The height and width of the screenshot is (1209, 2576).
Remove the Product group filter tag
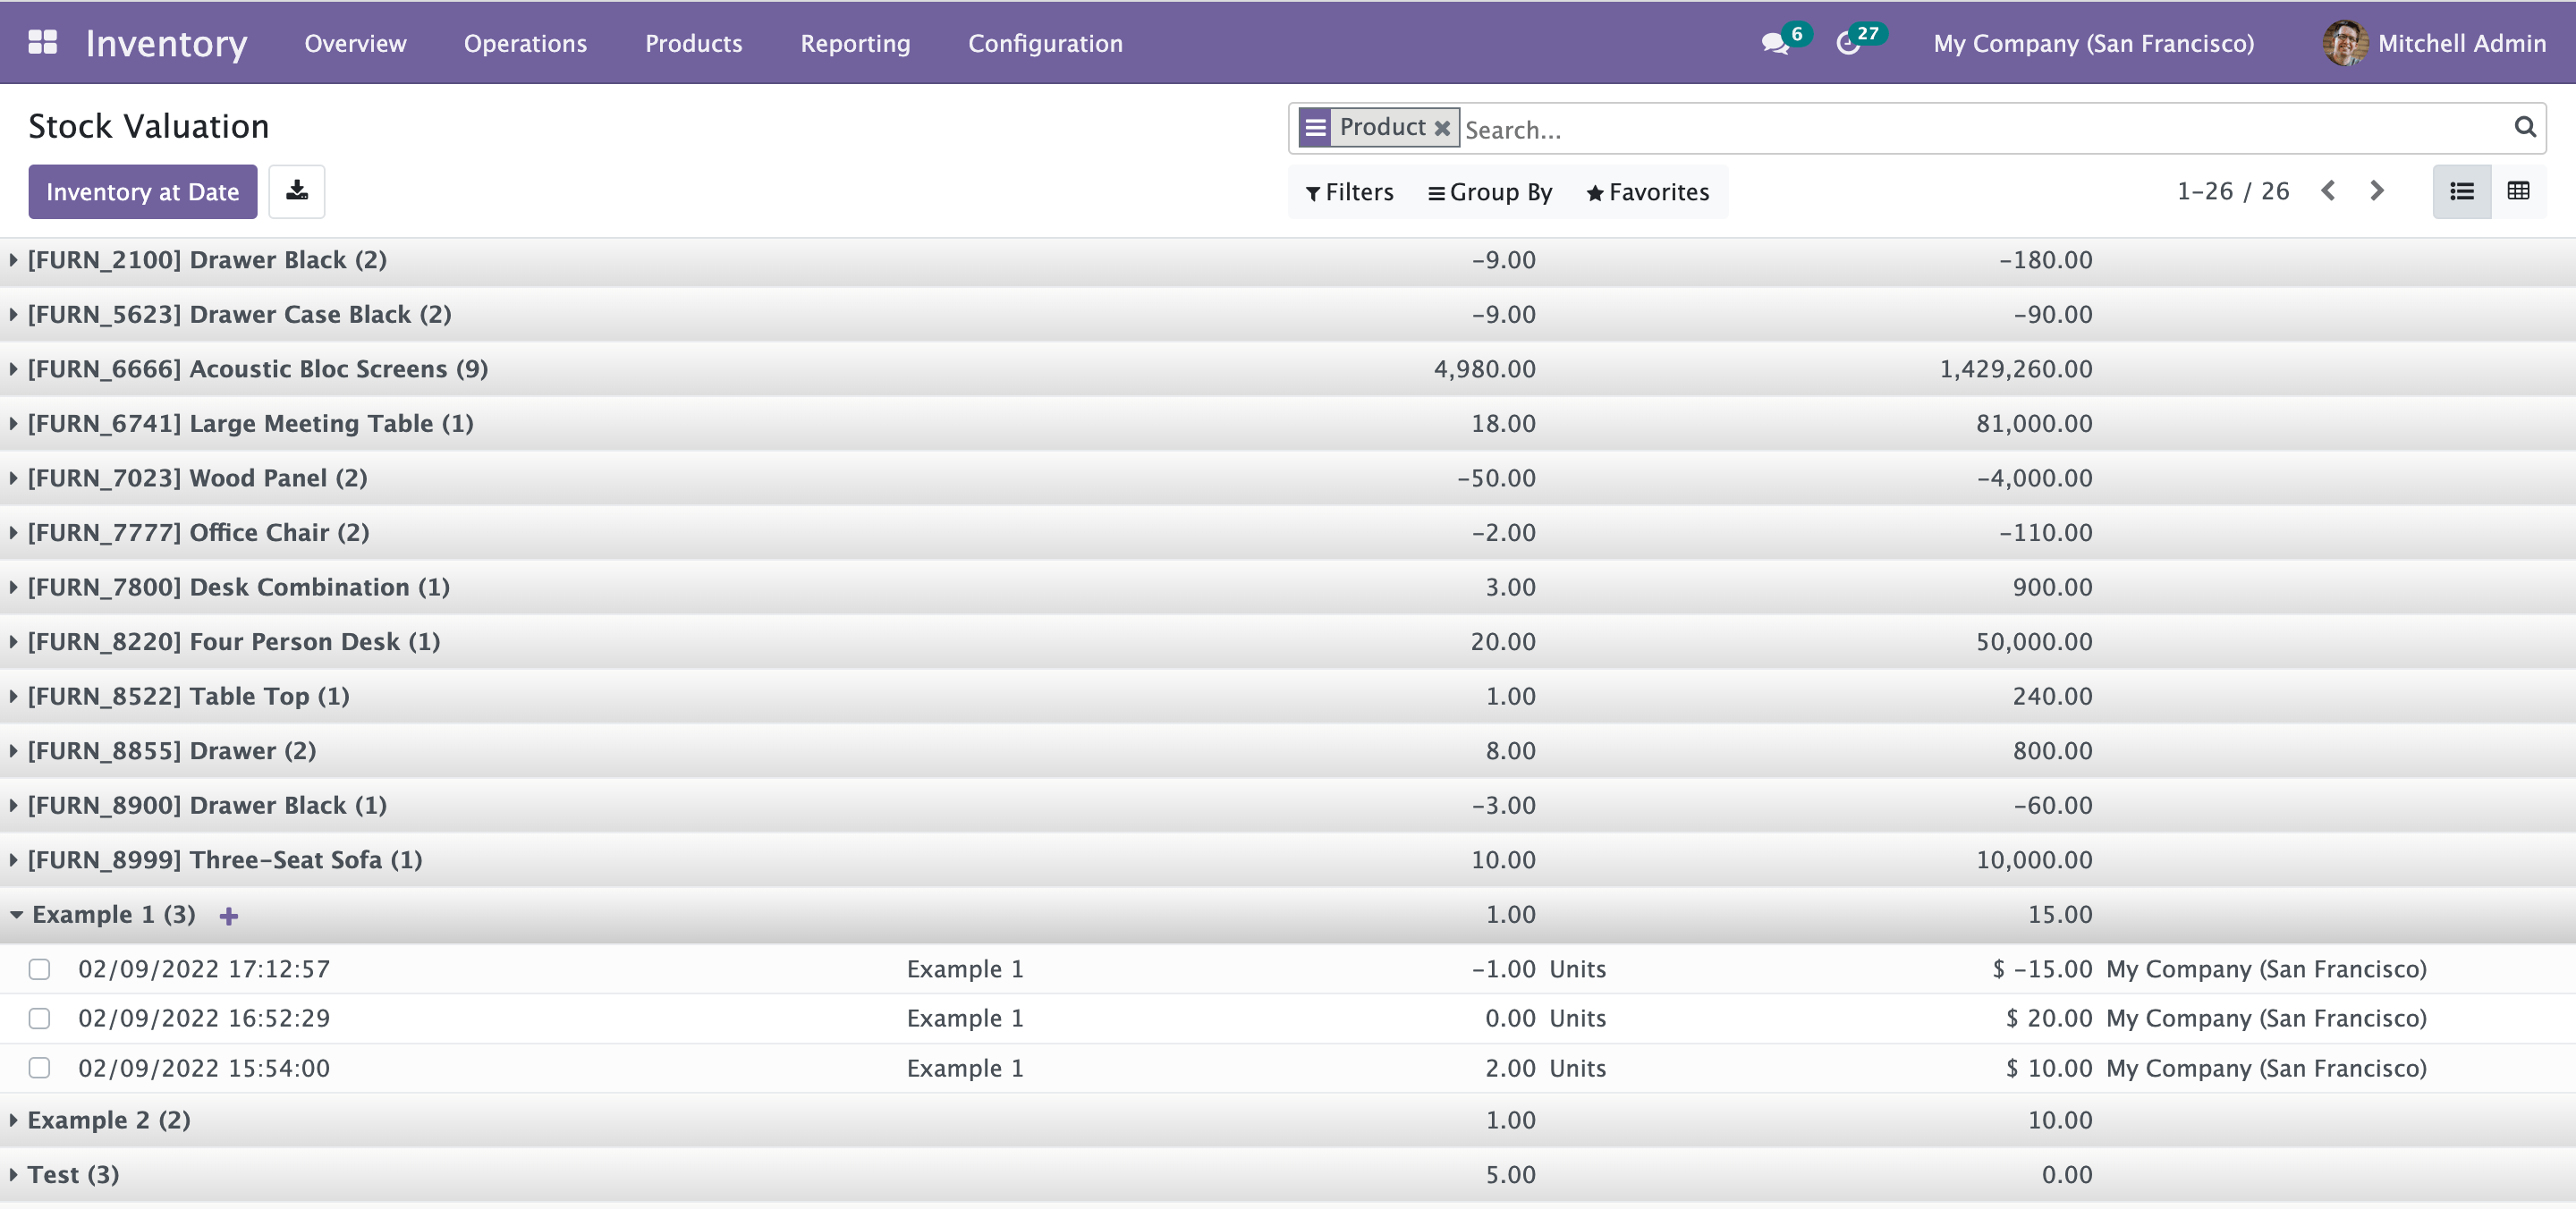1441,128
